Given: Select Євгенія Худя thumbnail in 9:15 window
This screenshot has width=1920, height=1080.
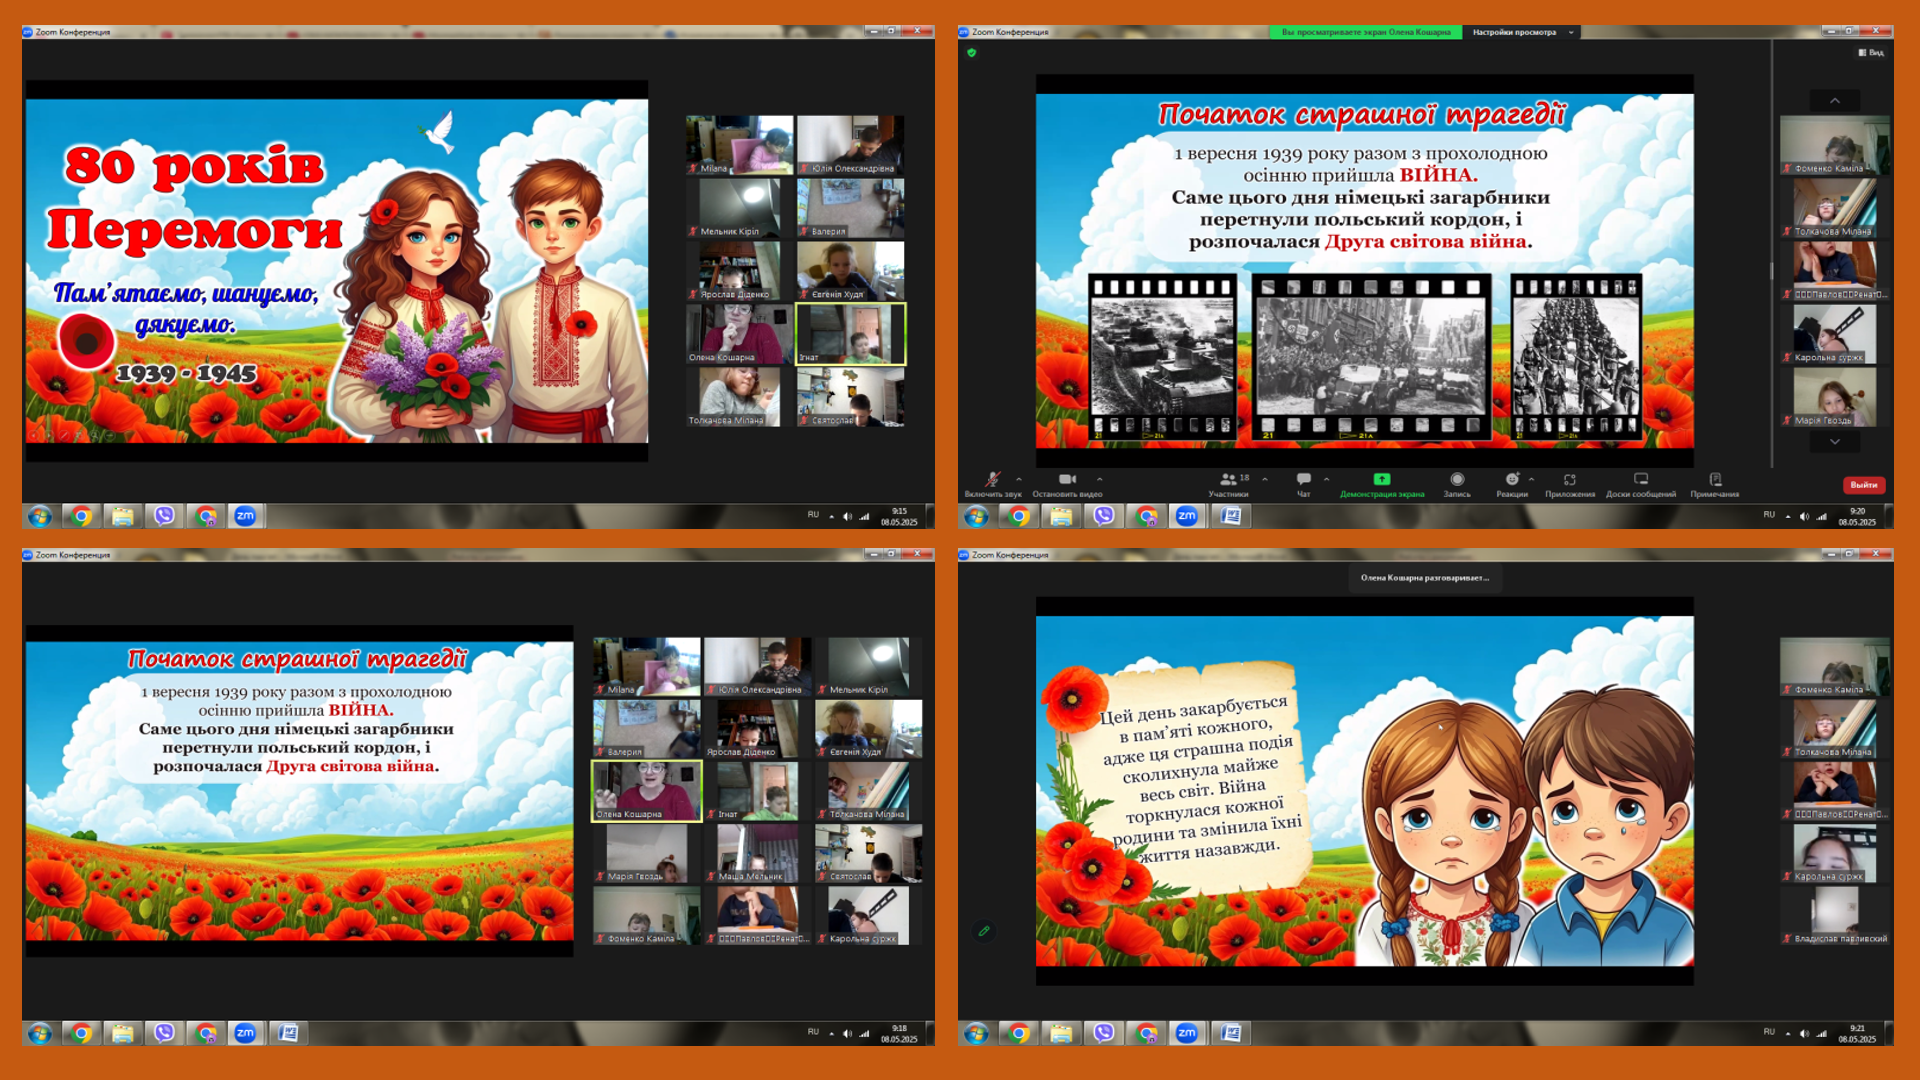Looking at the screenshot, I should [x=851, y=271].
